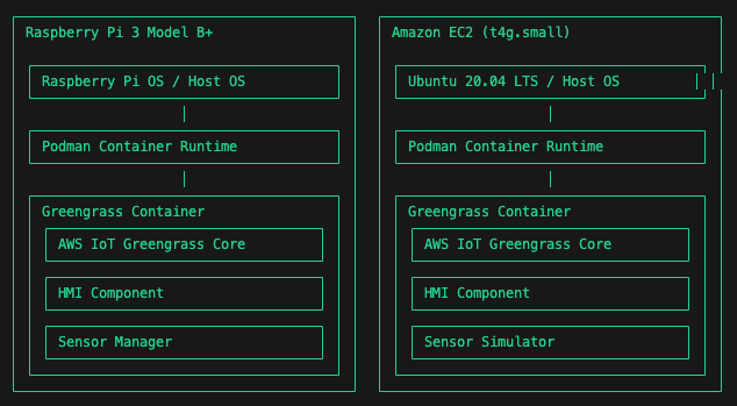Click the left Podman Container Runtime box
The image size is (737, 406).
tap(184, 147)
